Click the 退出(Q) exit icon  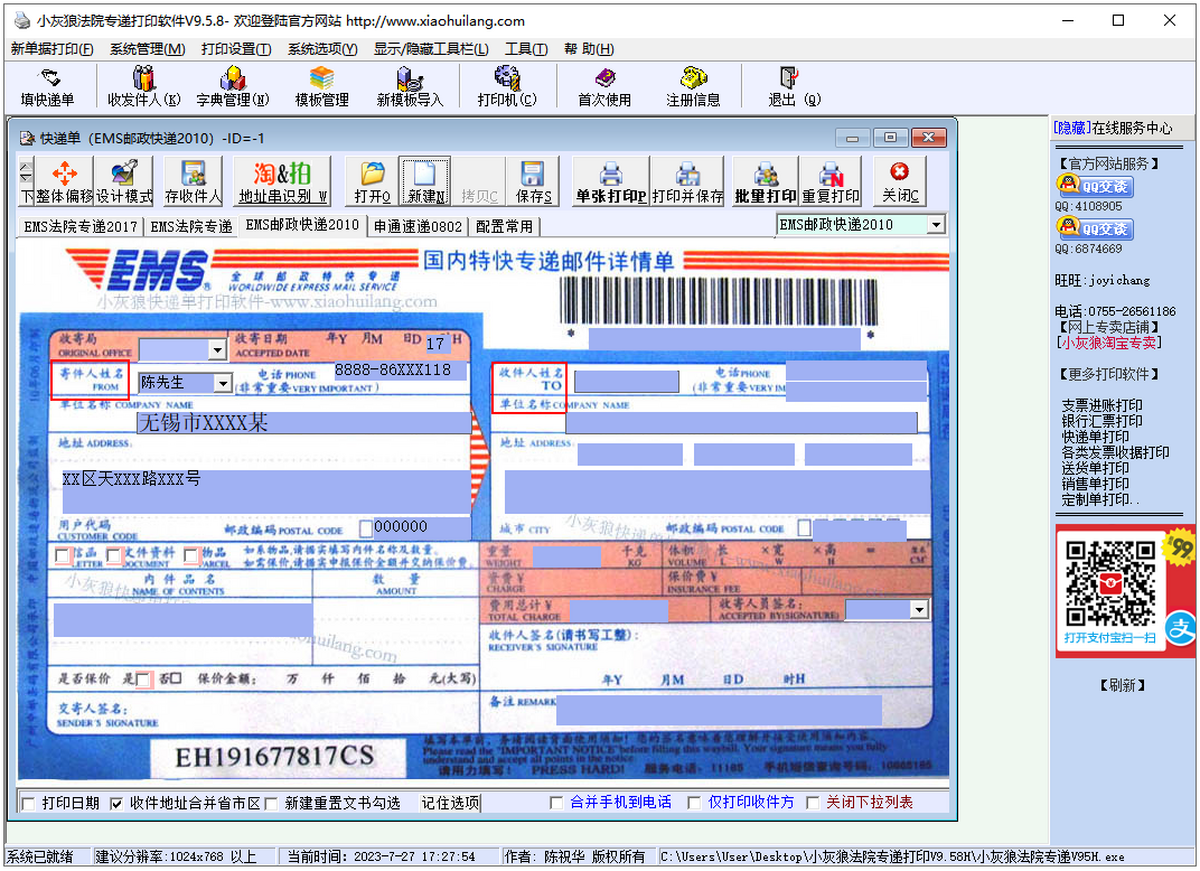point(794,87)
